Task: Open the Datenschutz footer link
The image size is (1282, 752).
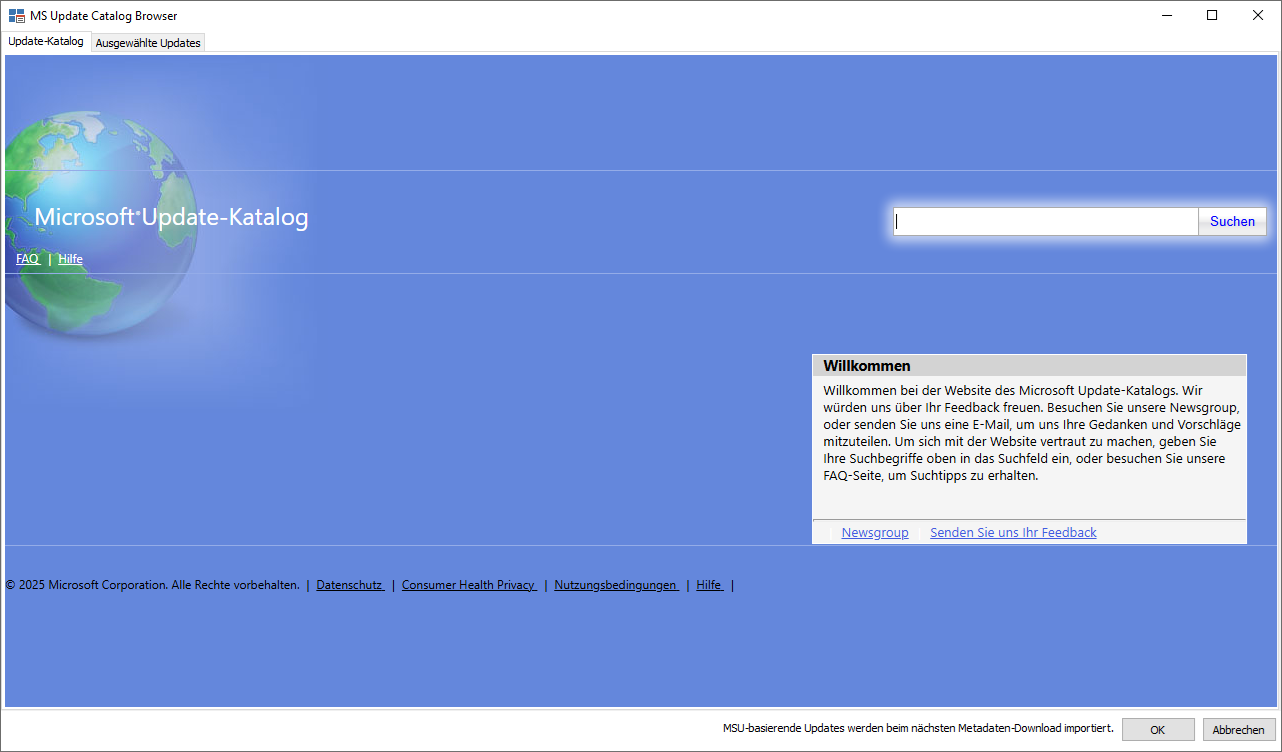Action: click(349, 586)
